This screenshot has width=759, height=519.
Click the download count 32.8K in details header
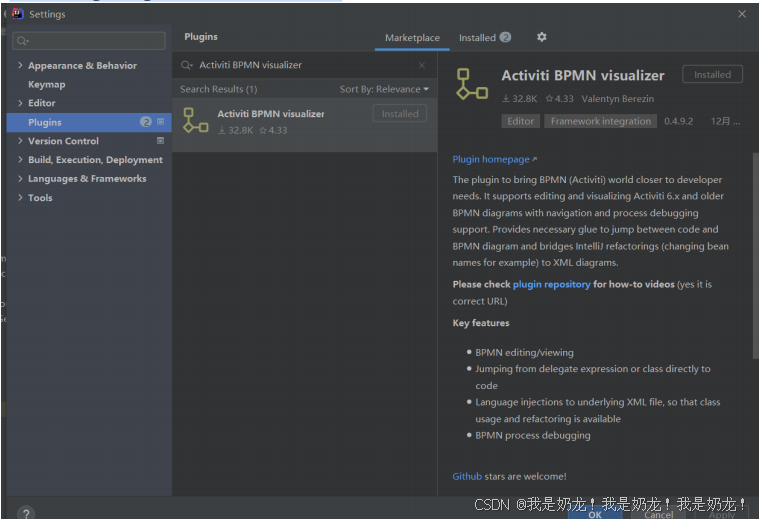pyautogui.click(x=519, y=99)
